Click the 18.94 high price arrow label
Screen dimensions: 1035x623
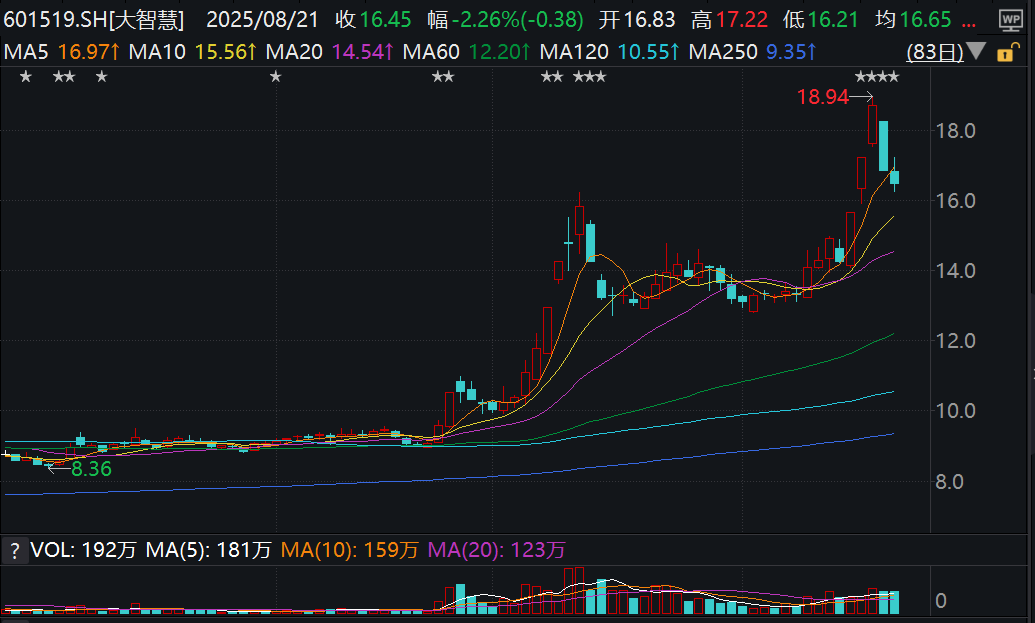pyautogui.click(x=834, y=97)
